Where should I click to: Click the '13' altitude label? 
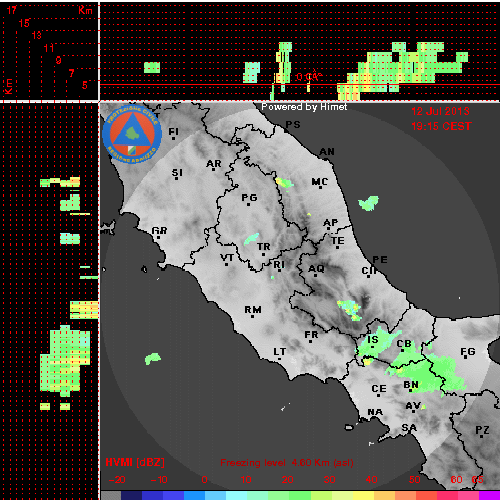(x=37, y=35)
